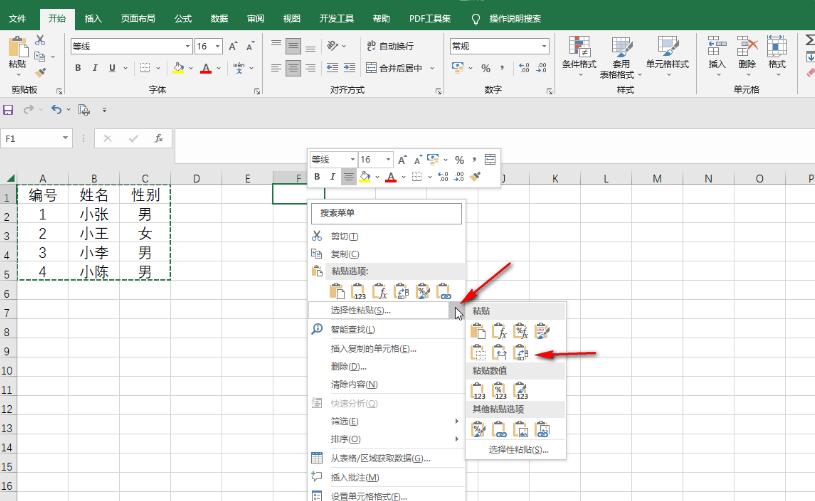Open the mini toolbar font size dropdown

tap(388, 160)
